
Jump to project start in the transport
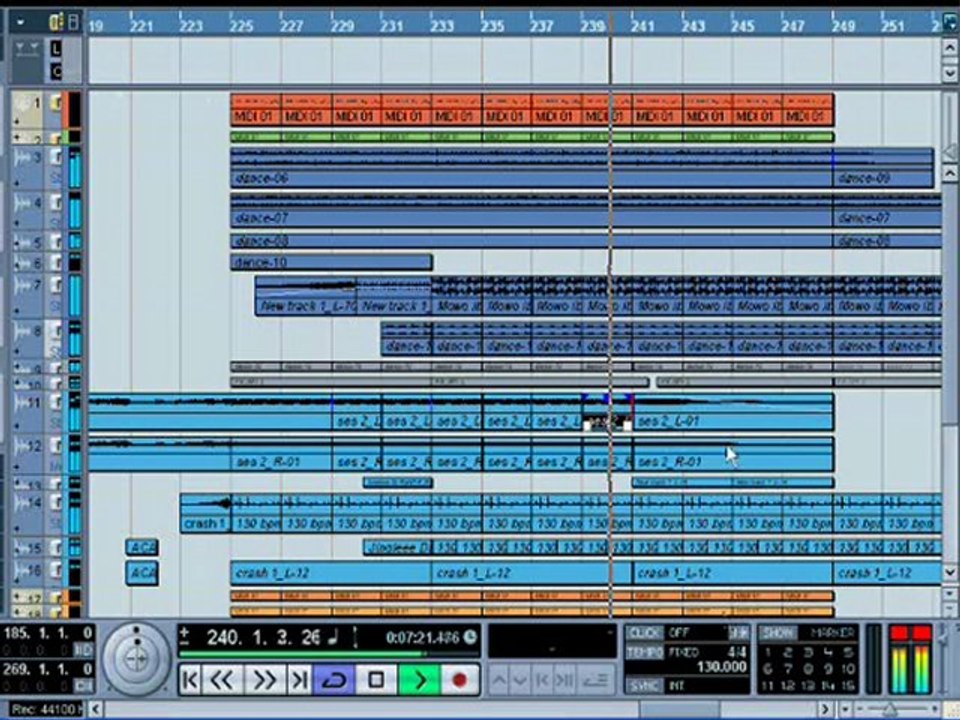(x=190, y=680)
